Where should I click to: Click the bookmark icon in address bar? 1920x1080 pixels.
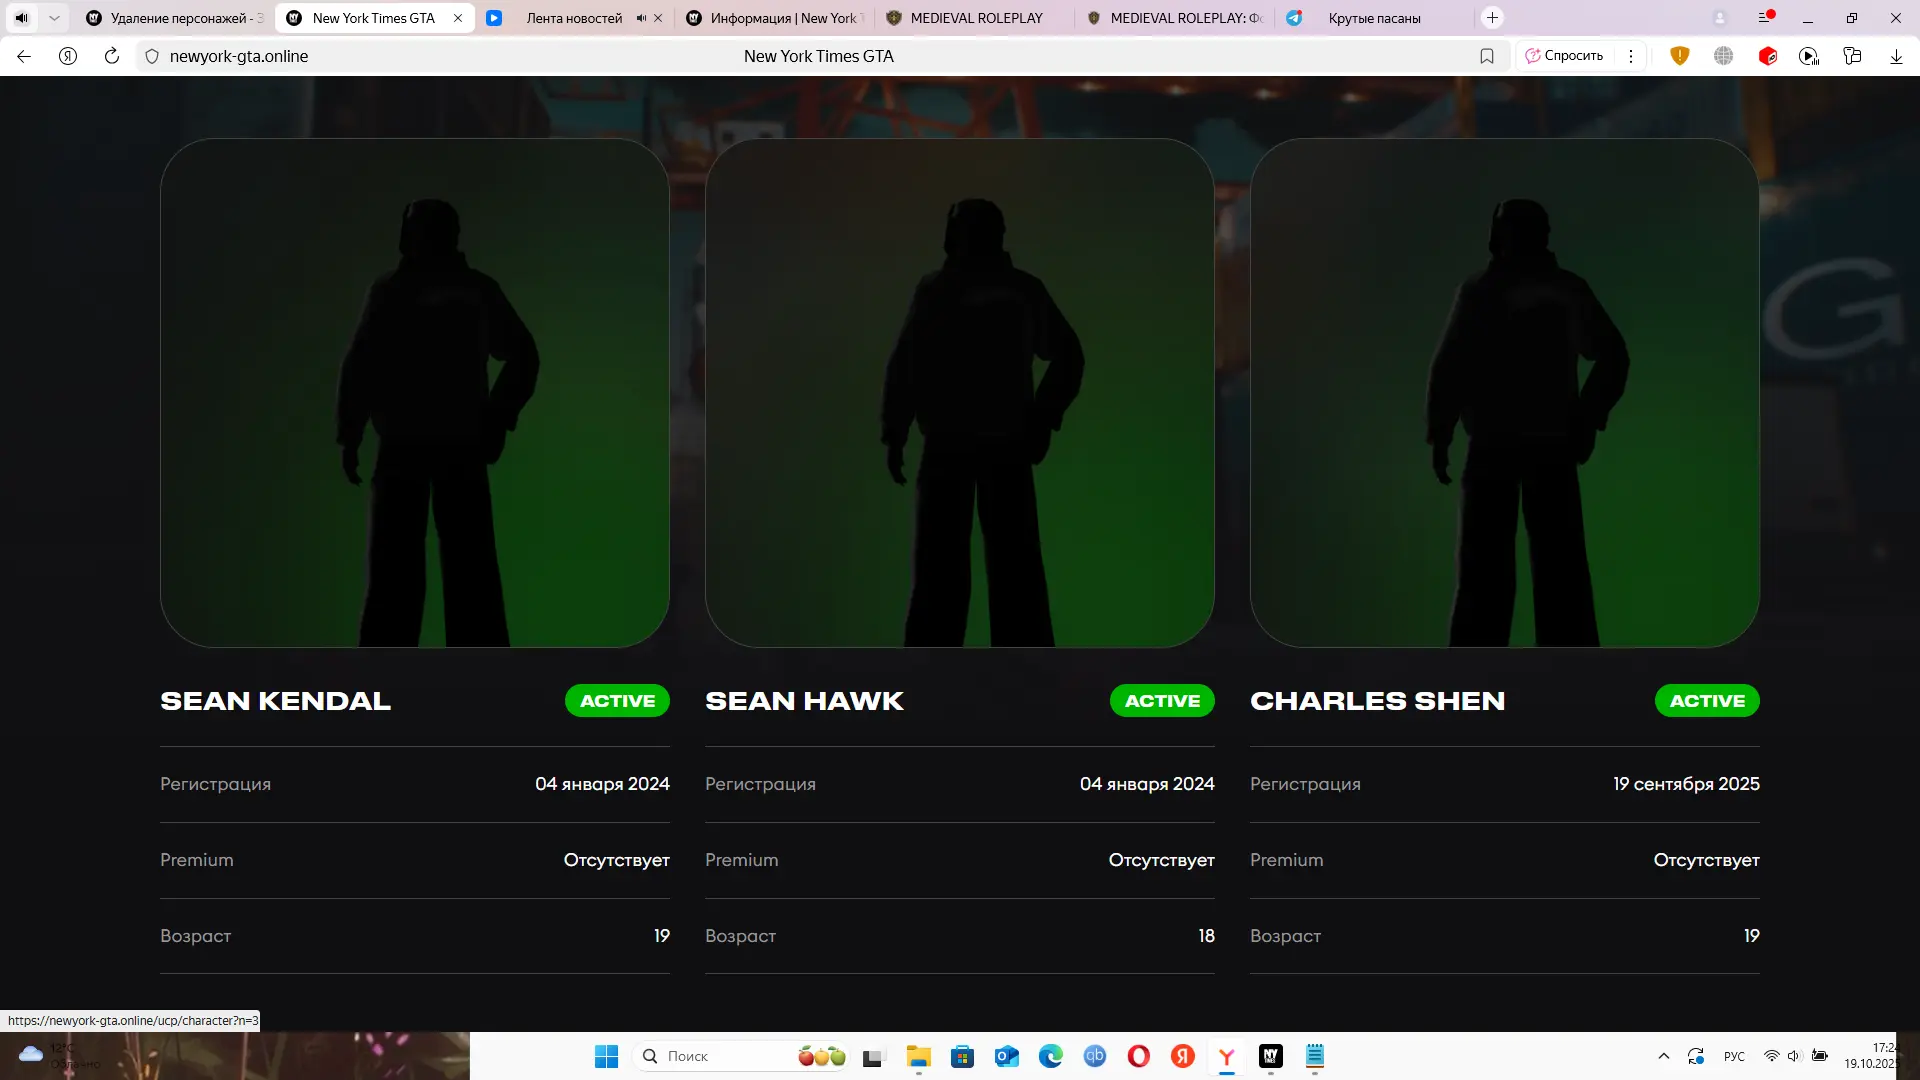click(1487, 56)
